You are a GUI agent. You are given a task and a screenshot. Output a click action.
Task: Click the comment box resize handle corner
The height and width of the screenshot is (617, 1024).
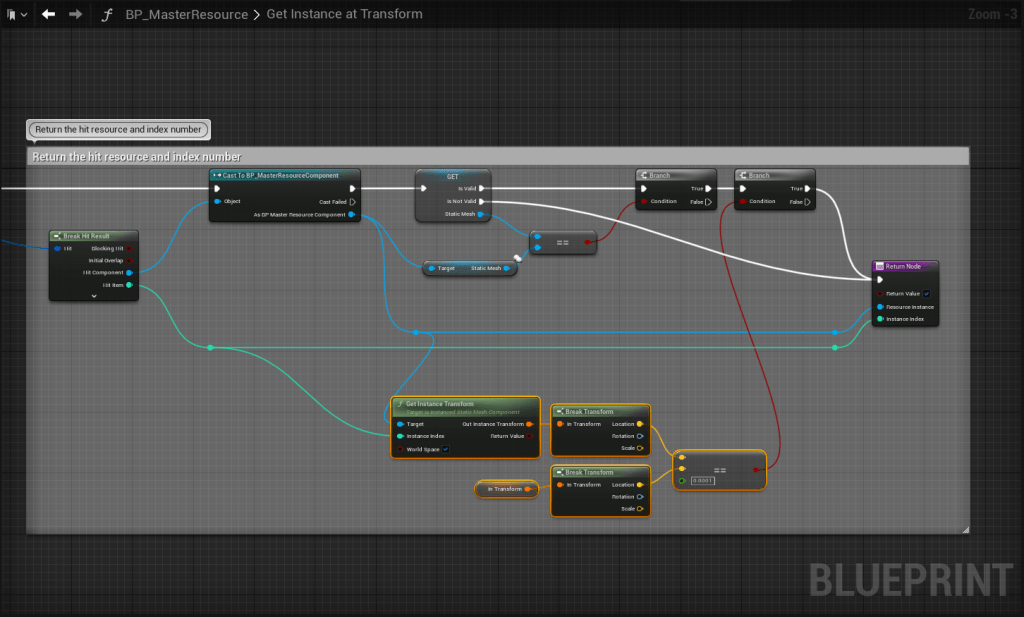pyautogui.click(x=965, y=529)
